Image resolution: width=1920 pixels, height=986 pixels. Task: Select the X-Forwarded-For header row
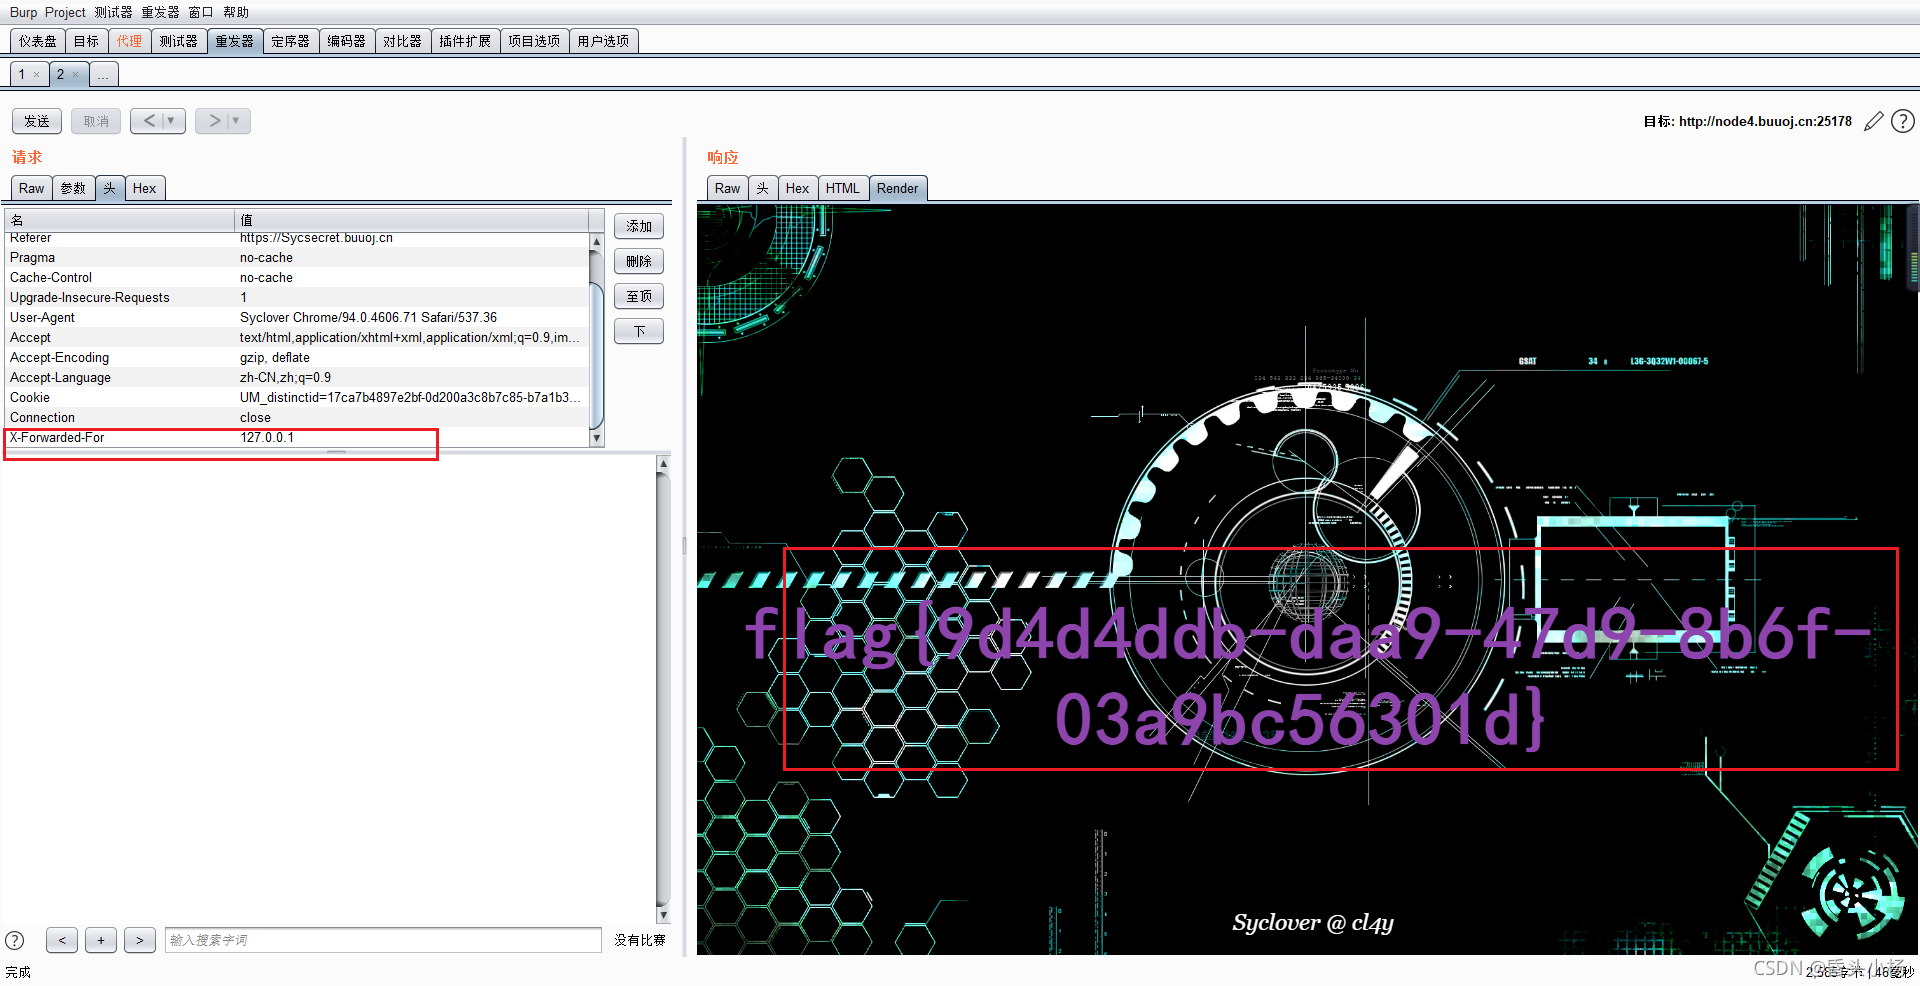(297, 437)
